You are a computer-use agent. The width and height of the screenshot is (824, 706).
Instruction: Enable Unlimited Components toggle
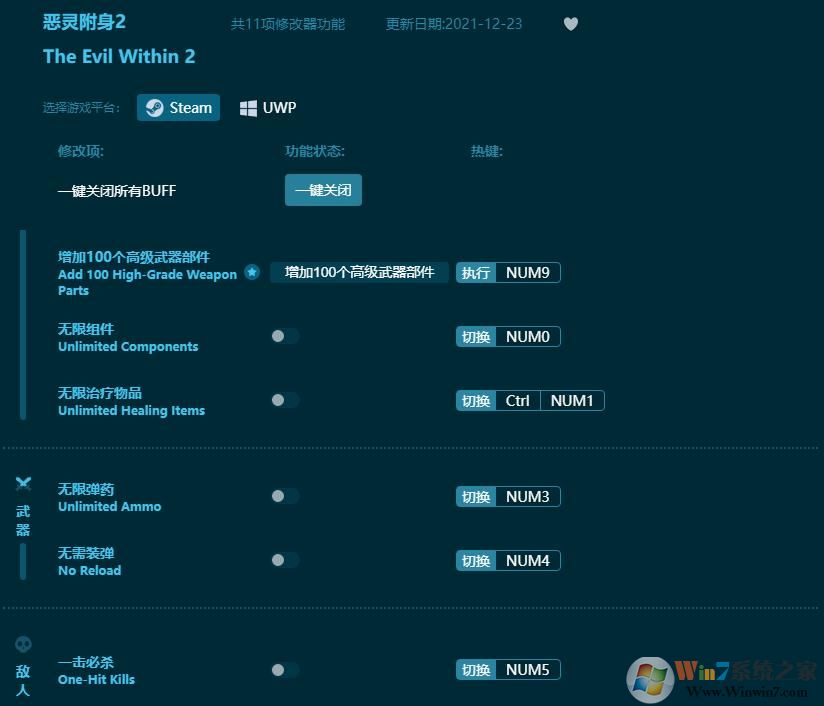tap(285, 336)
